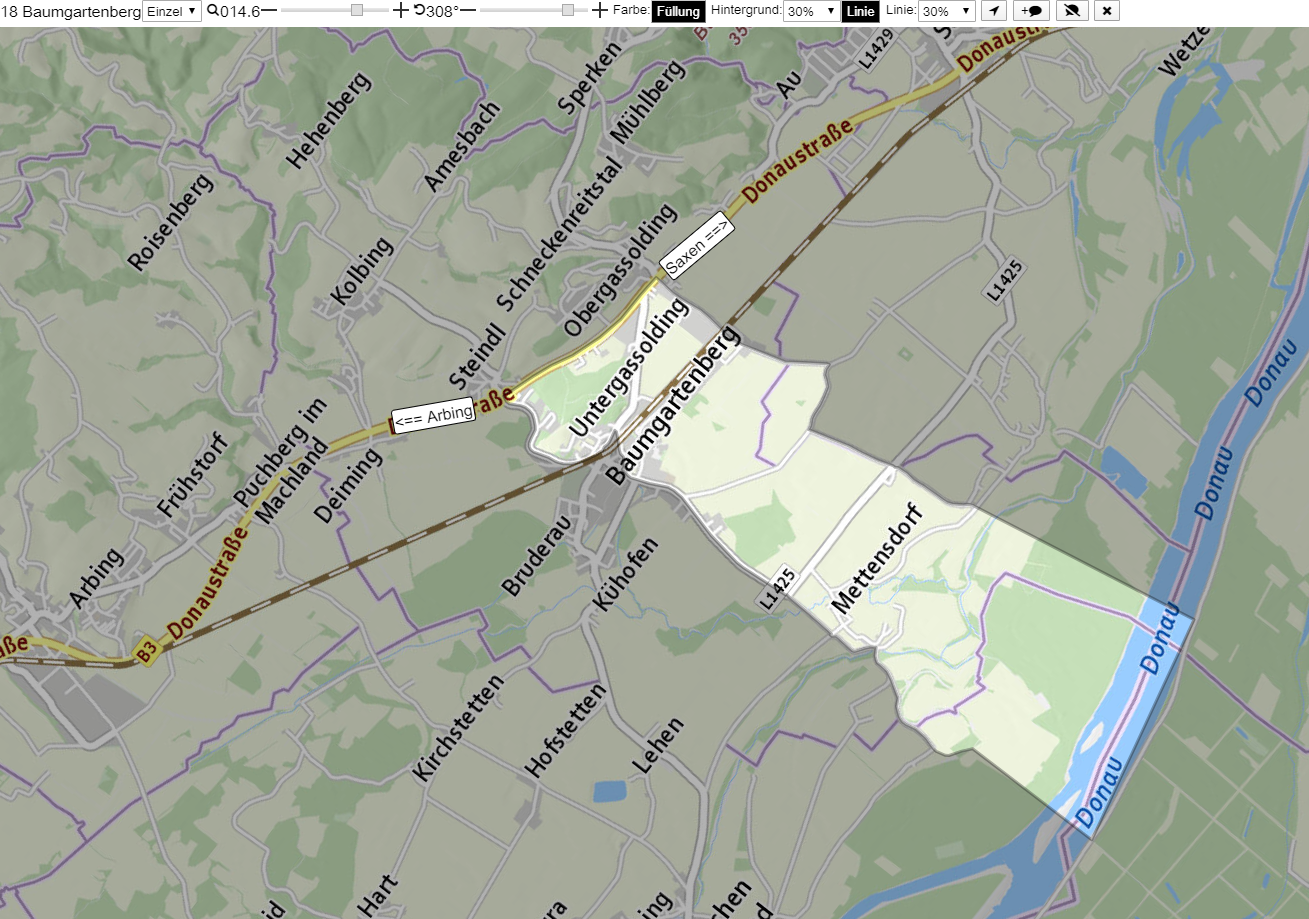The image size is (1309, 919).
Task: Click the rotation reset arrow icon
Action: pos(419,11)
